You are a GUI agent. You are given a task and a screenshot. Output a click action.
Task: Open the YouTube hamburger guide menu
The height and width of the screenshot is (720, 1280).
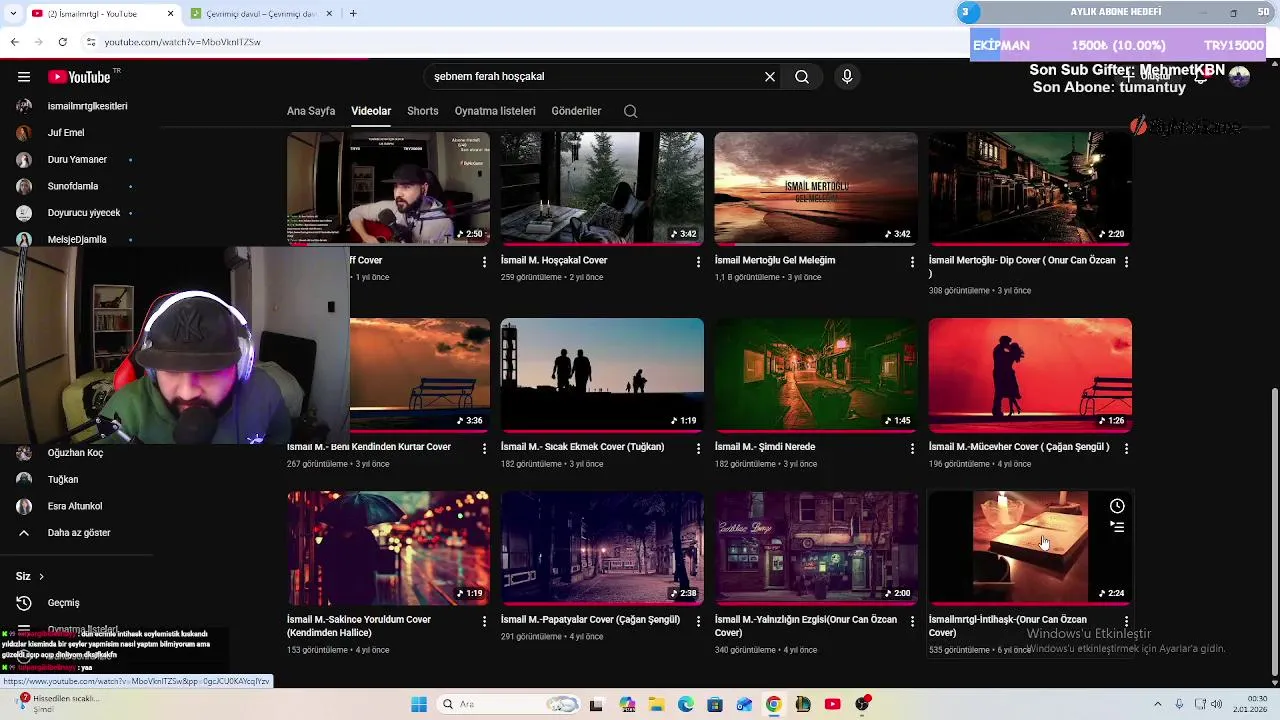(24, 77)
